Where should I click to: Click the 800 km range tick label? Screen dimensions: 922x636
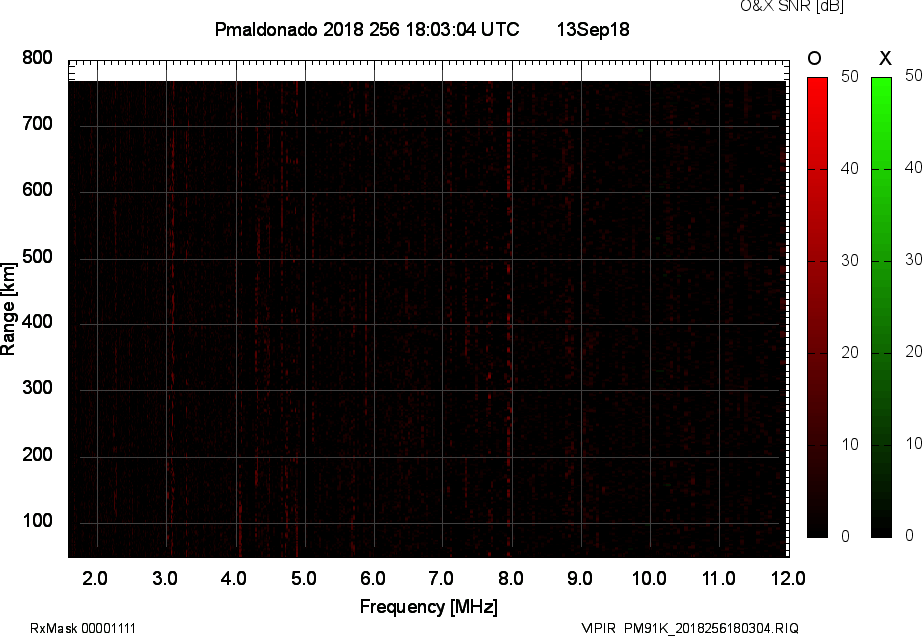point(35,58)
